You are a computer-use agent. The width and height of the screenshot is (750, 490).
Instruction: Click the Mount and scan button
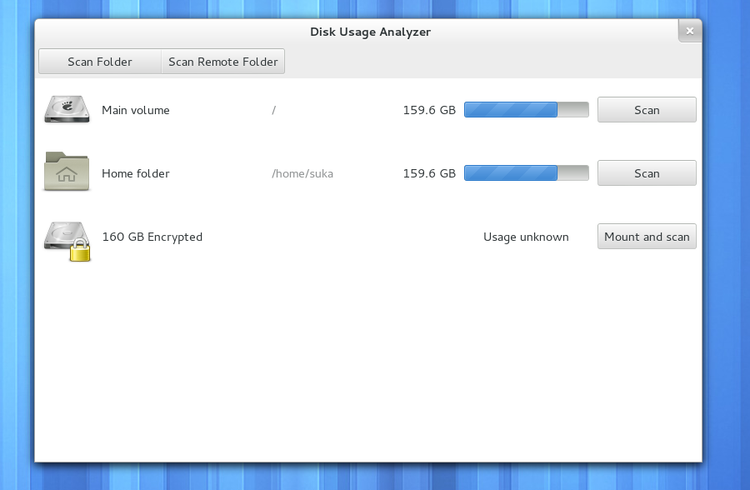click(646, 237)
